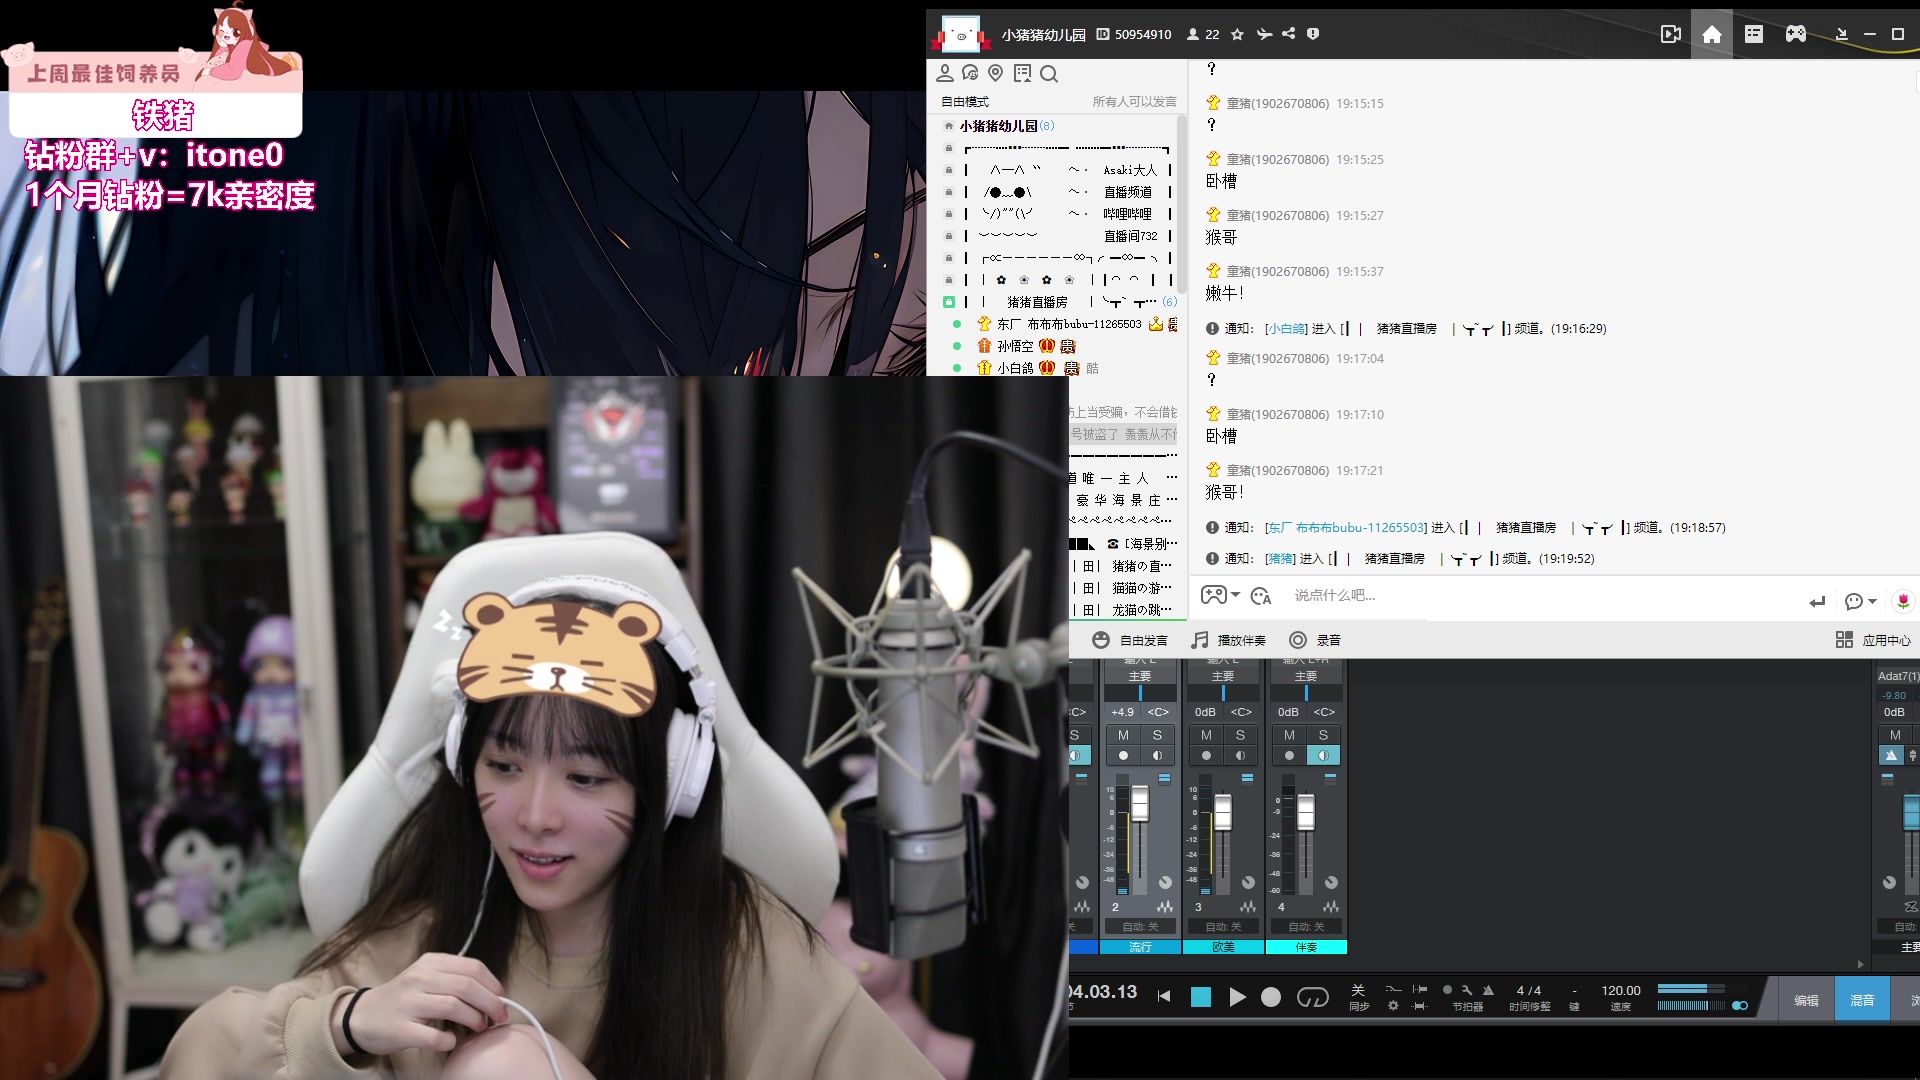Toggle monitor button on 伴奏 channel
Viewport: 1920px width, 1080px height.
(1323, 756)
